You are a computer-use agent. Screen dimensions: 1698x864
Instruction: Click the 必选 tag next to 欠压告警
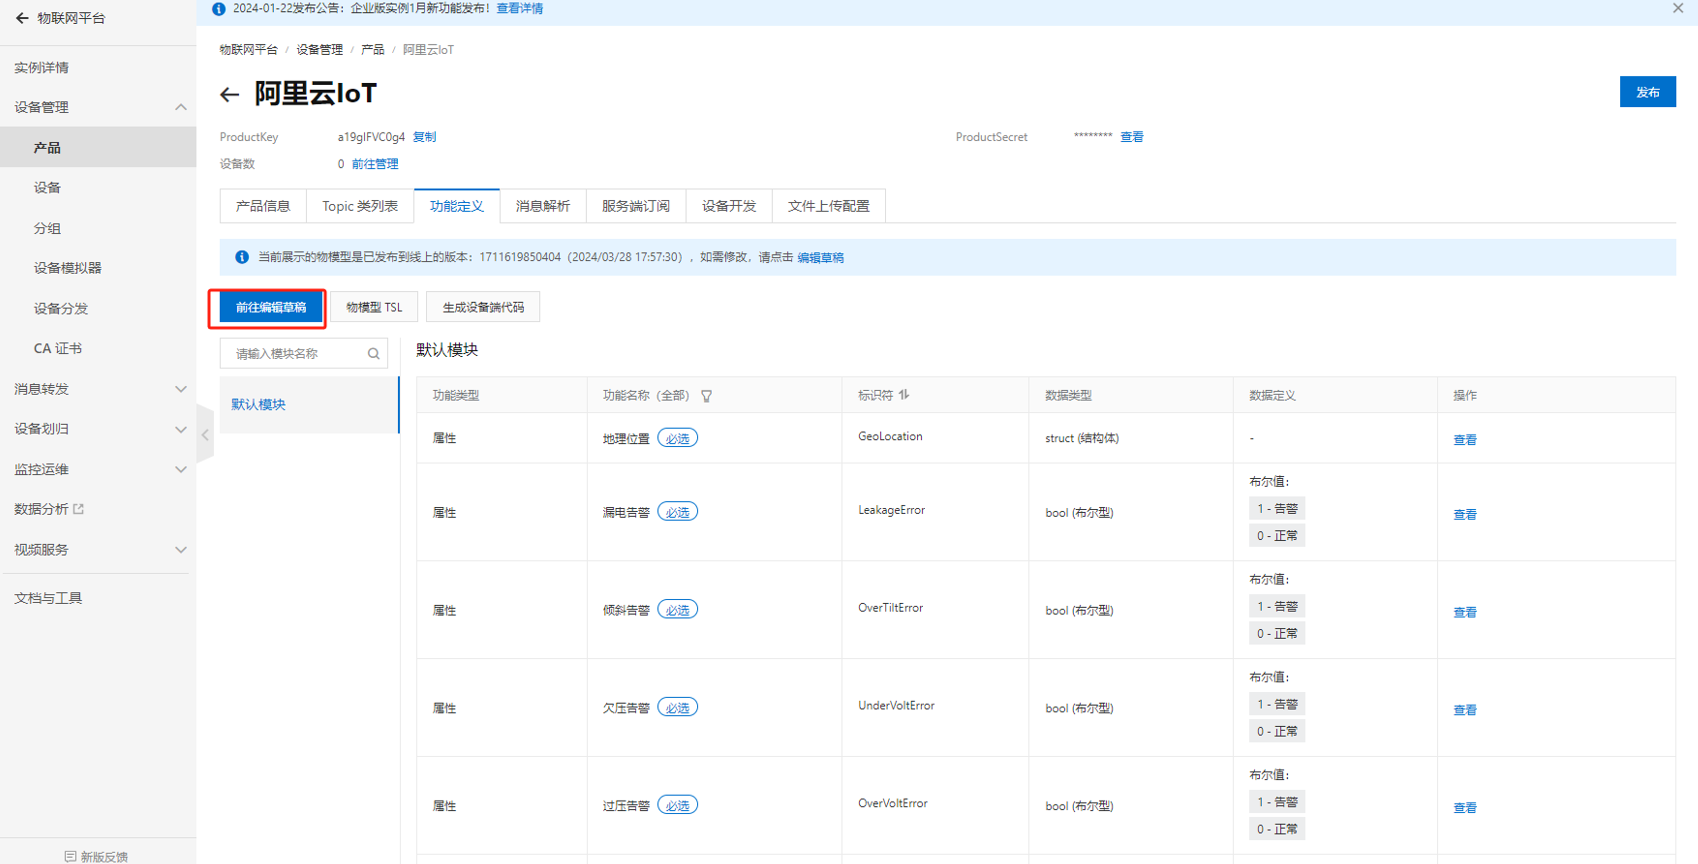click(x=678, y=709)
